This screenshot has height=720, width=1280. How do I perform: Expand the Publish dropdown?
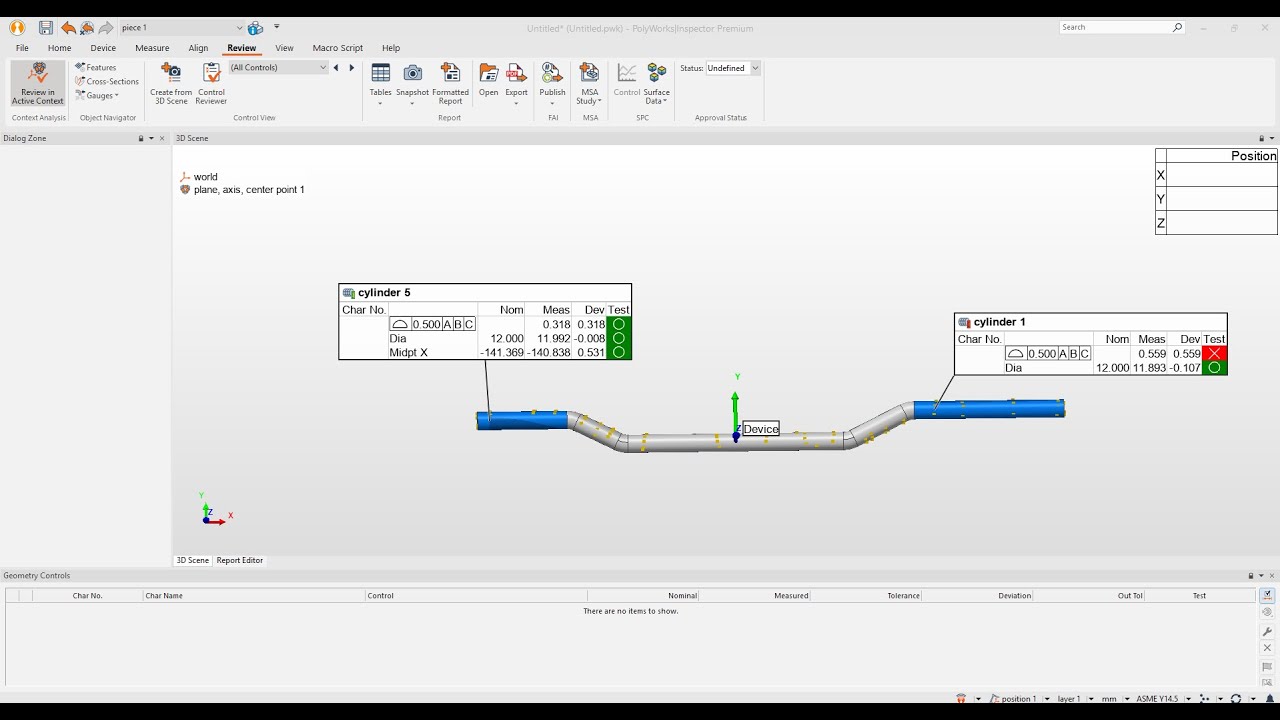pos(552,103)
